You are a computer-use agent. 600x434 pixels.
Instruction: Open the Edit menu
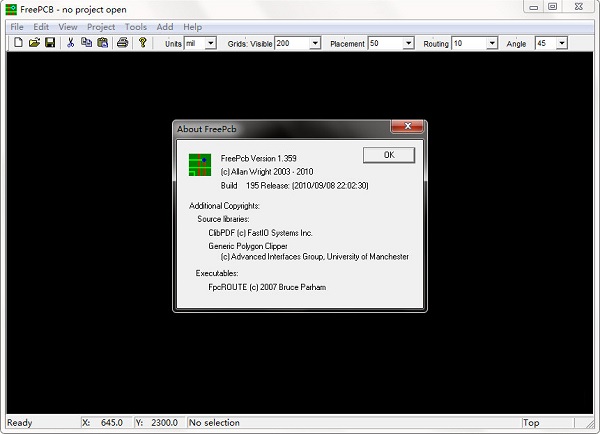coord(41,27)
